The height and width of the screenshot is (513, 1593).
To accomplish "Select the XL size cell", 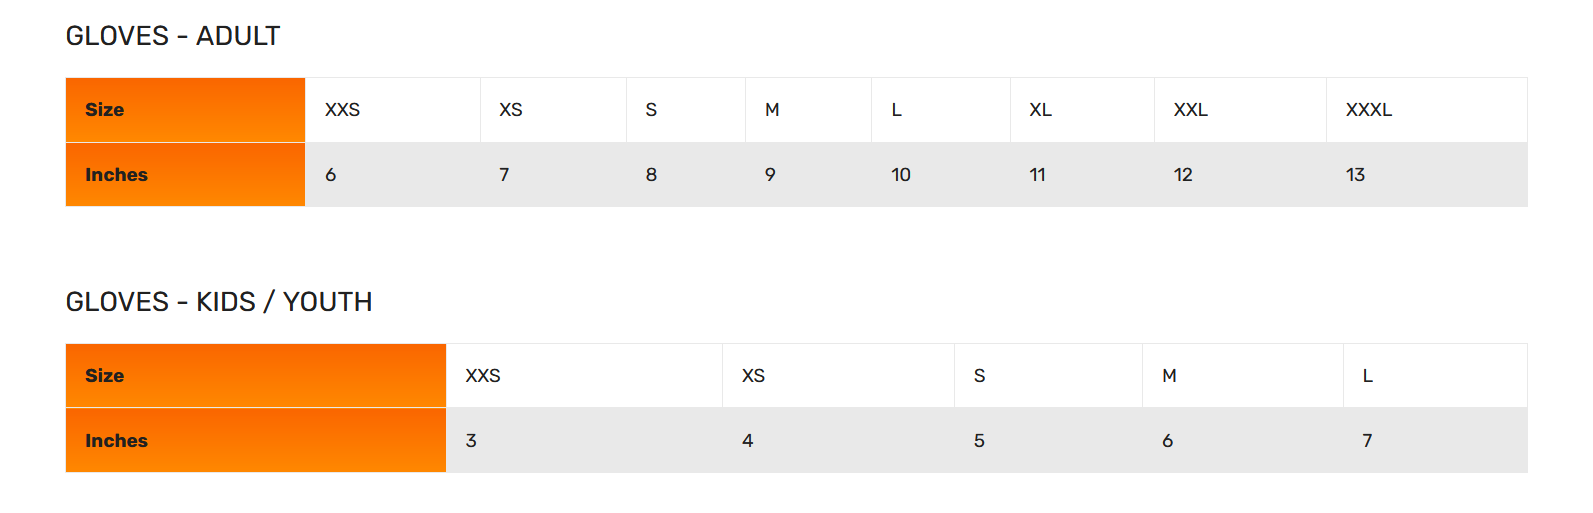I will [1082, 110].
